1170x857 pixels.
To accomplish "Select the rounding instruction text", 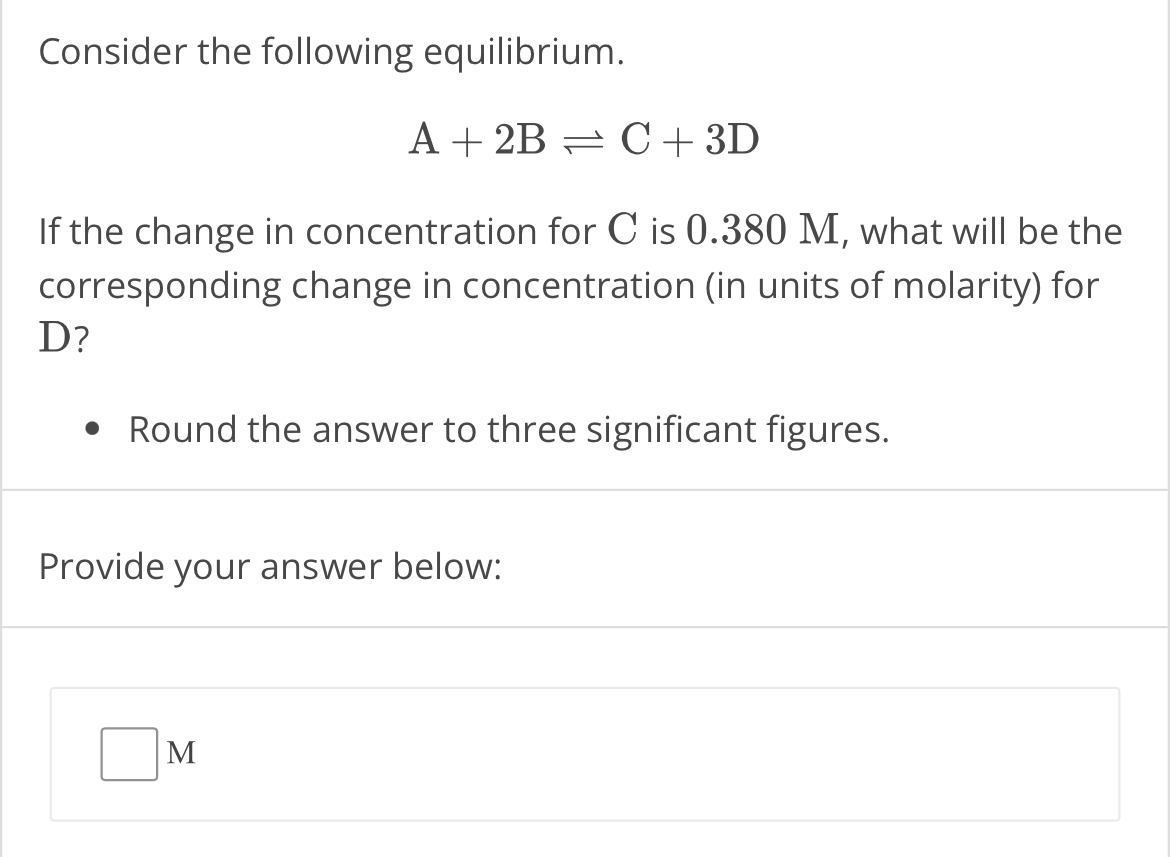I will click(x=509, y=429).
